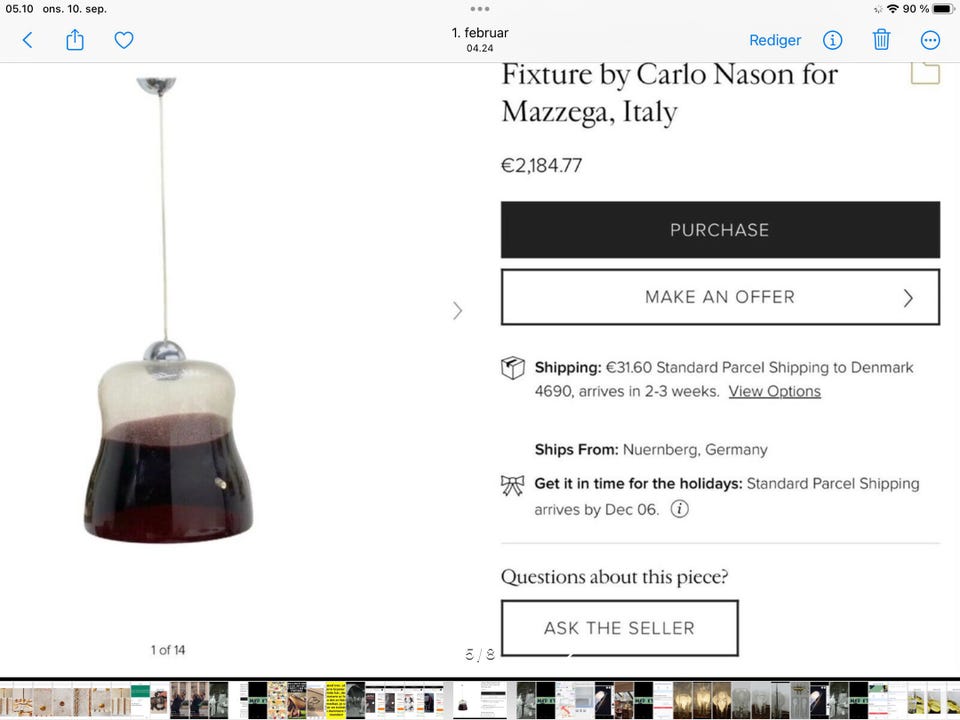
Task: Show the next product image with the arrow
Action: [458, 310]
